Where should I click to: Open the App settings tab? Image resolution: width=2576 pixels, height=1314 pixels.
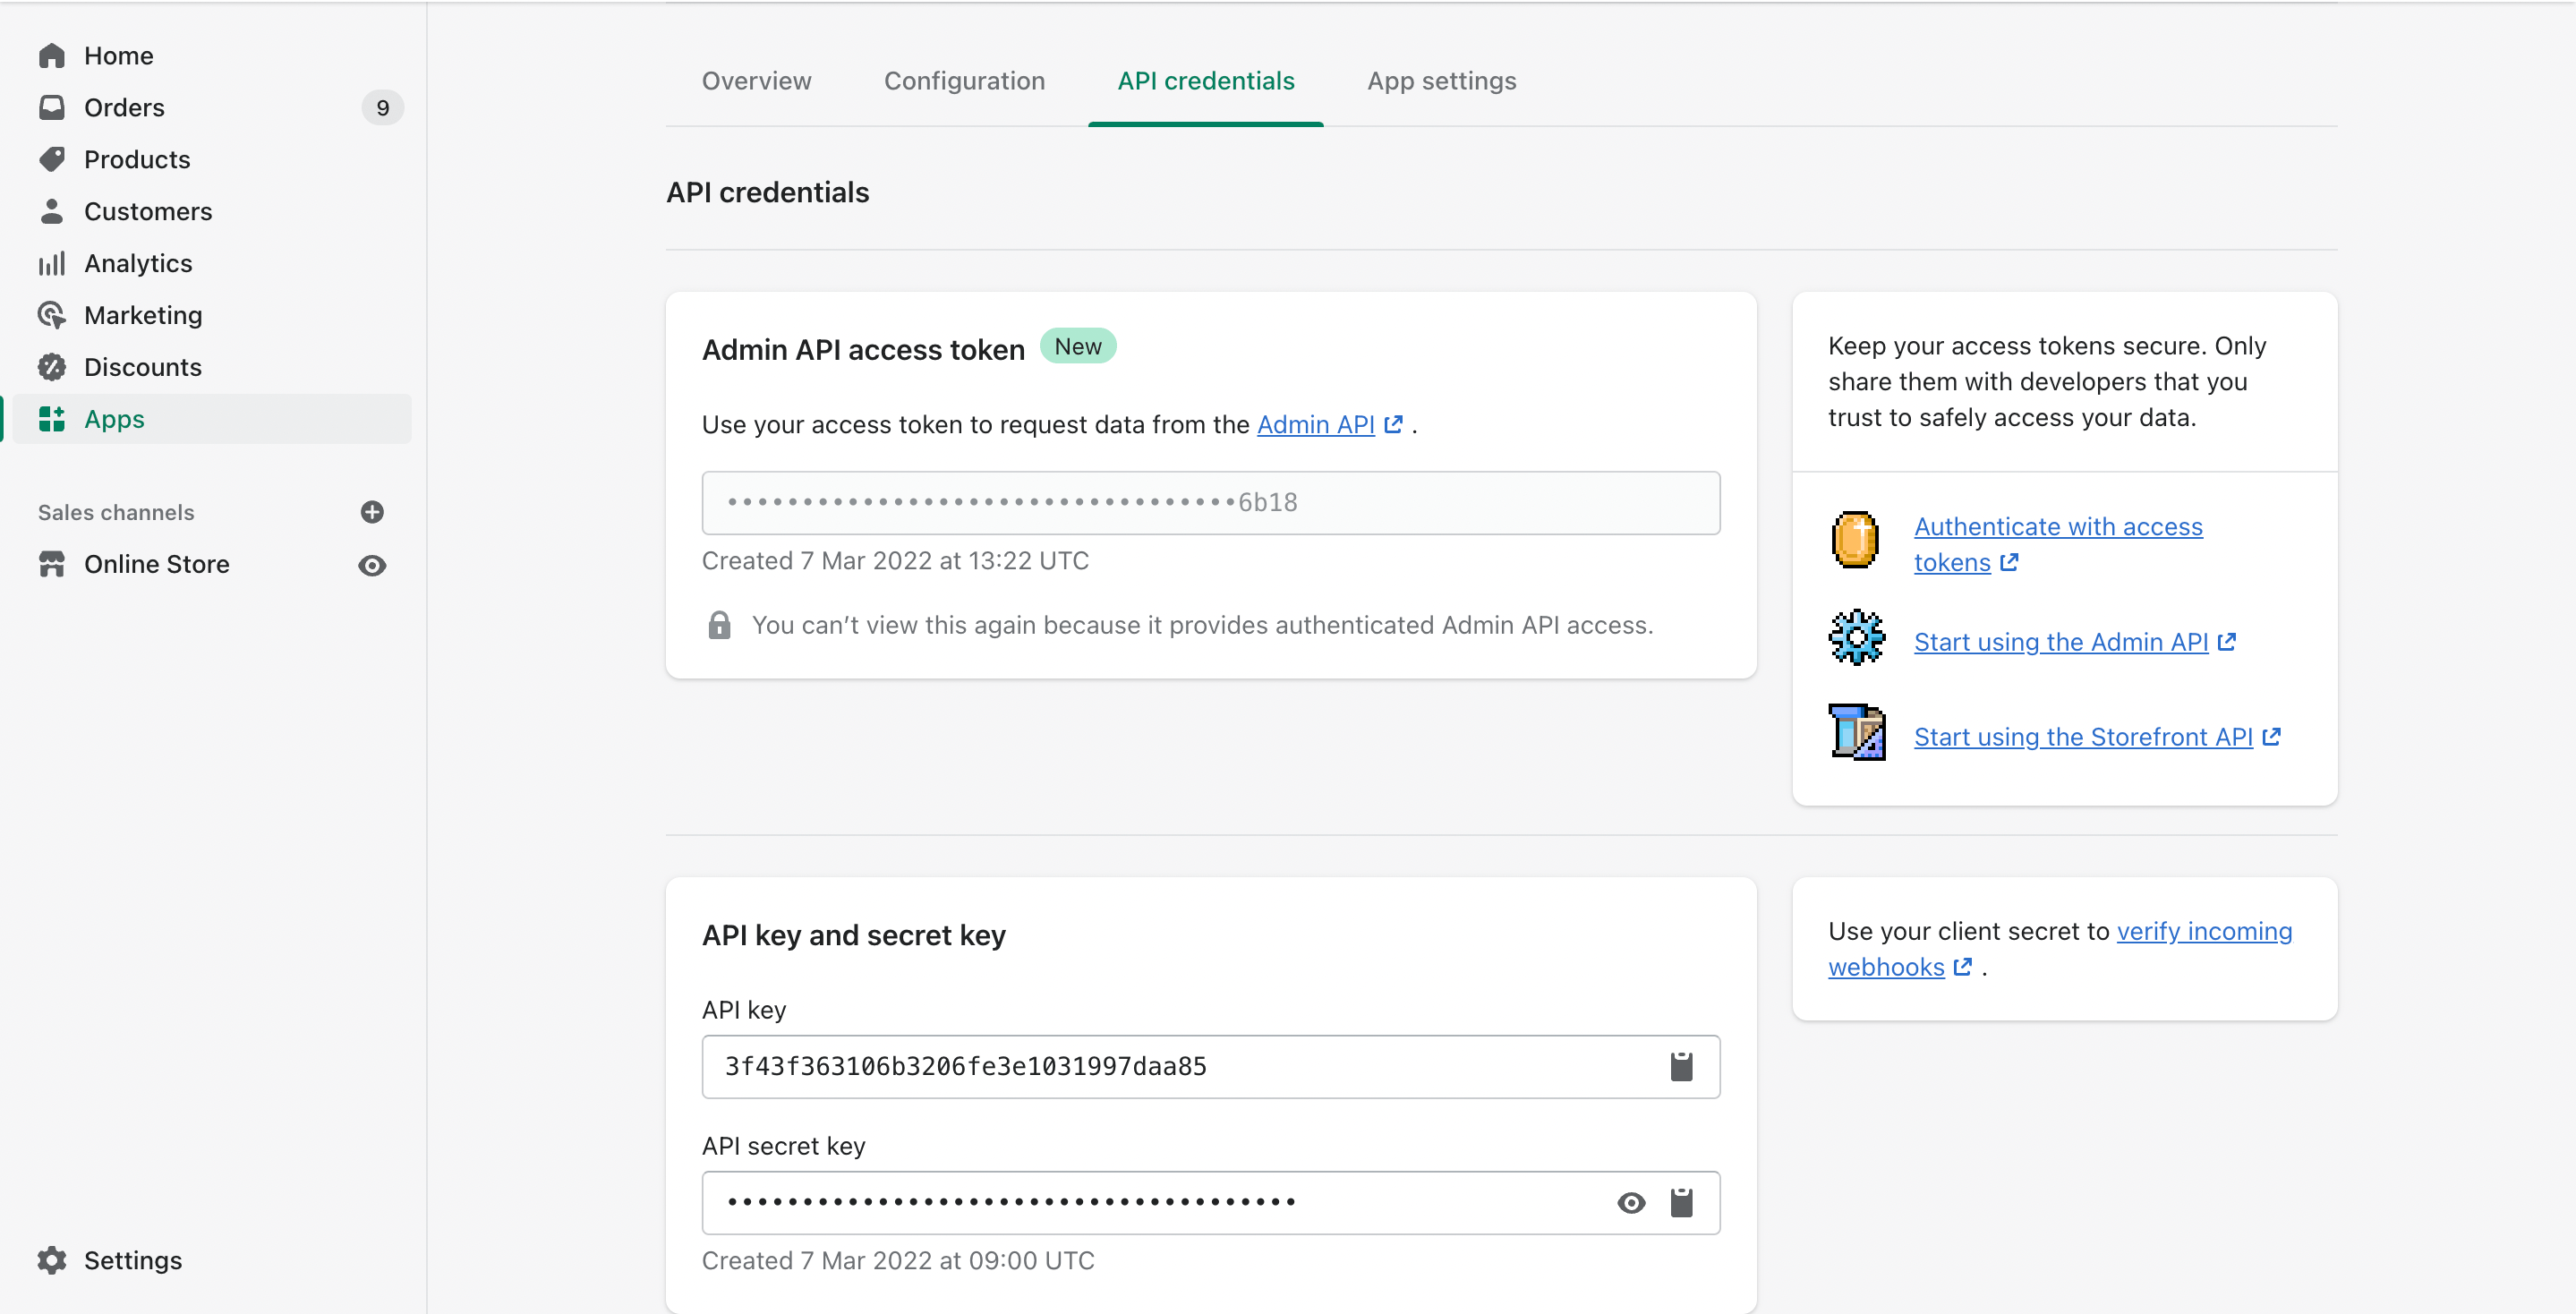point(1441,81)
